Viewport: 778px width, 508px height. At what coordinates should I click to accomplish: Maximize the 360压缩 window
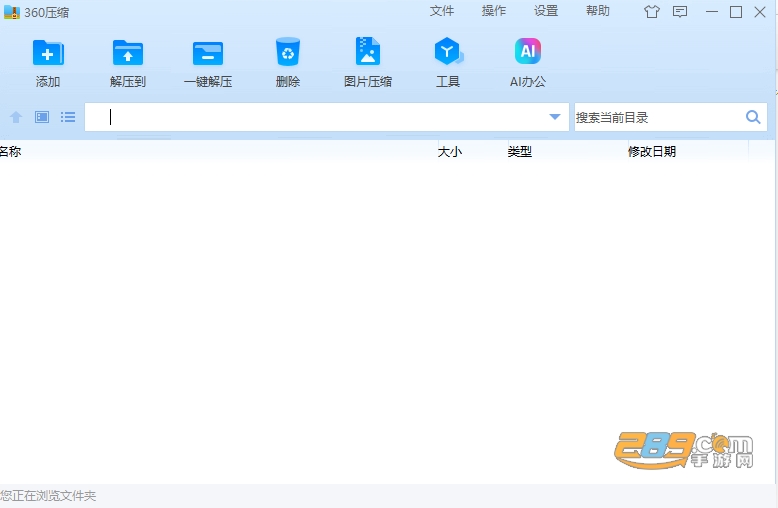coord(736,12)
